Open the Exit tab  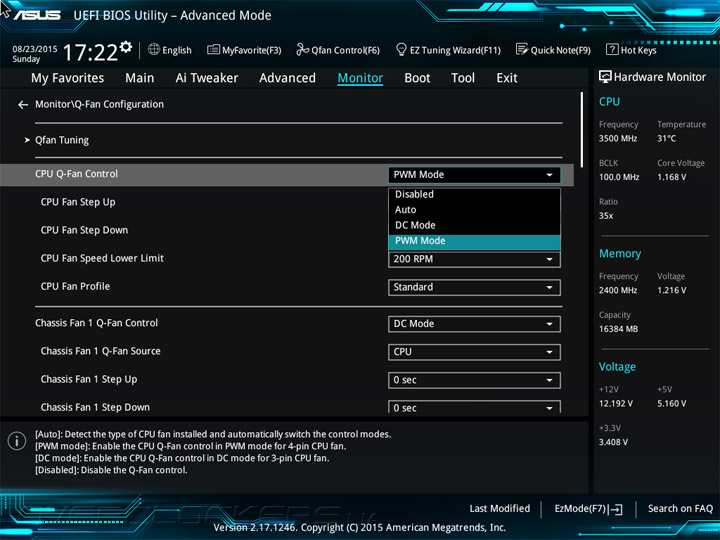coord(507,78)
